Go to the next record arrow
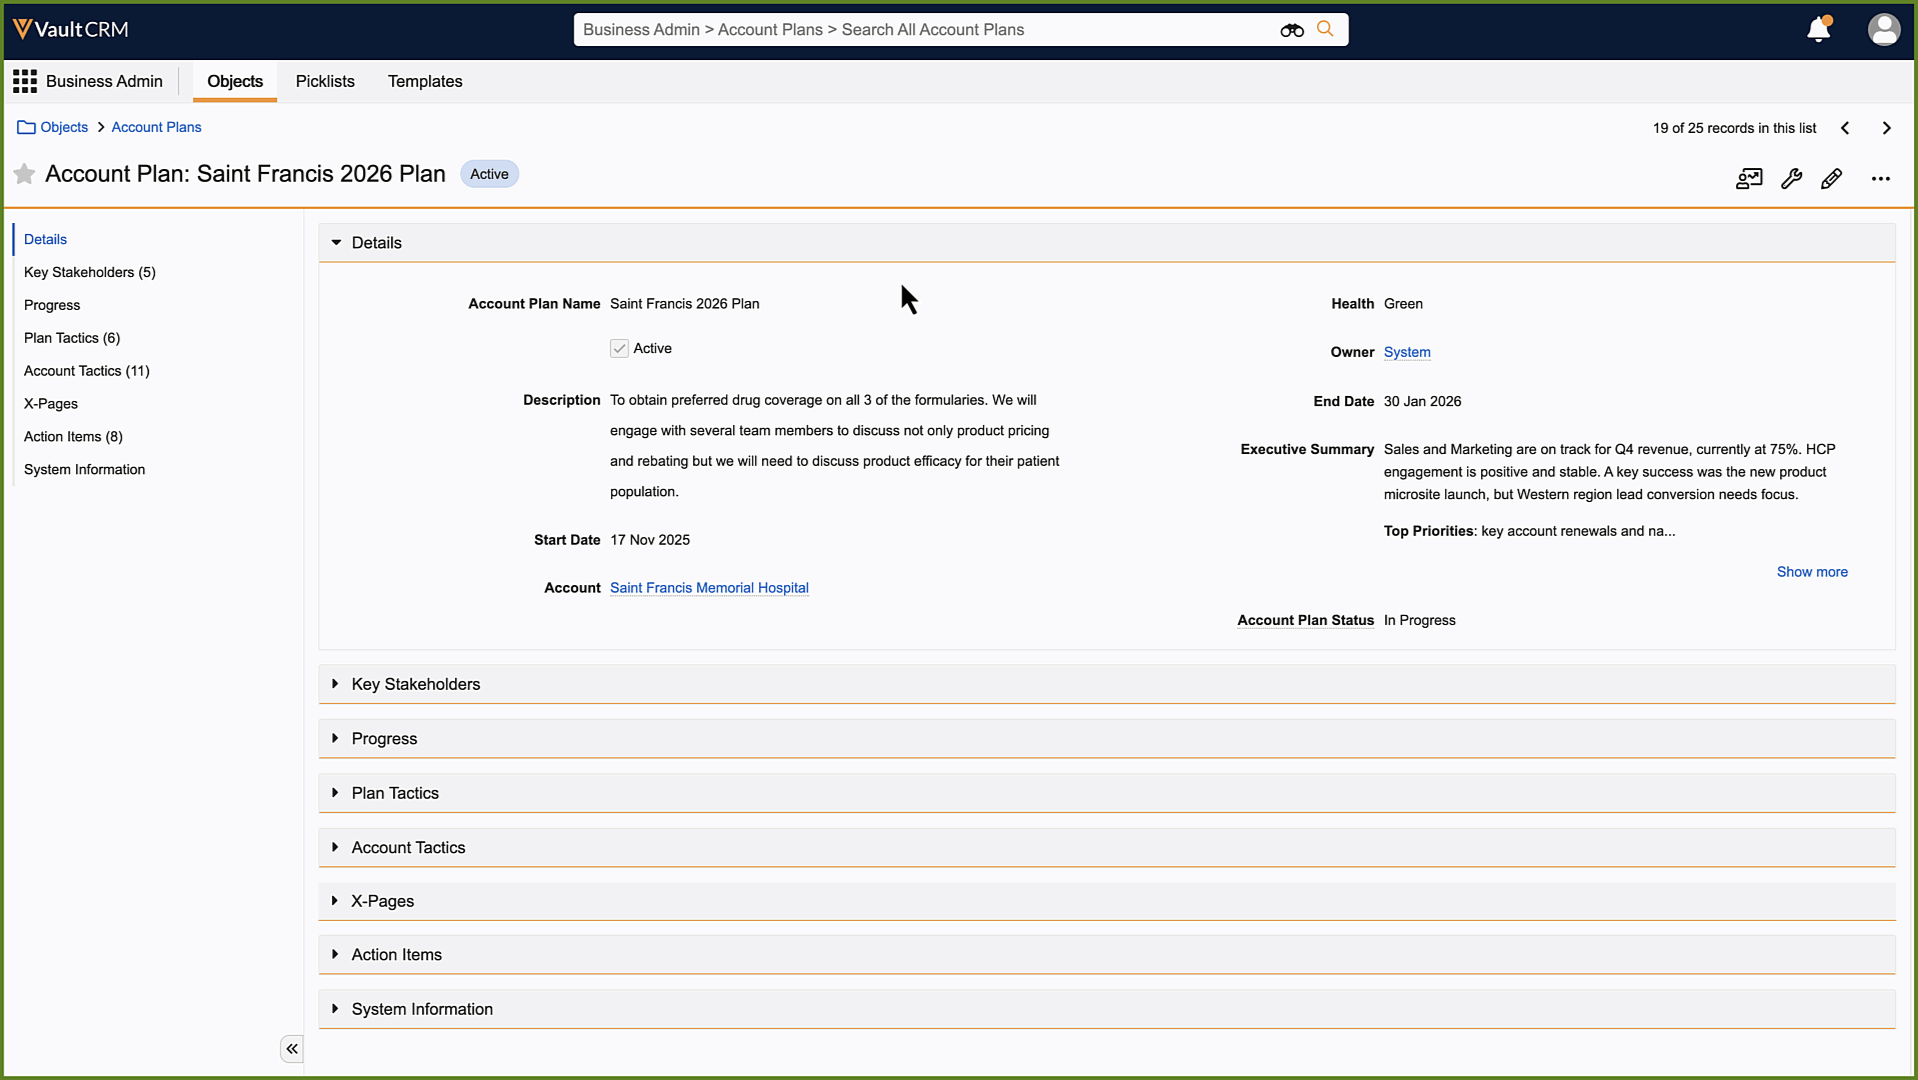The height and width of the screenshot is (1080, 1918). [x=1886, y=128]
